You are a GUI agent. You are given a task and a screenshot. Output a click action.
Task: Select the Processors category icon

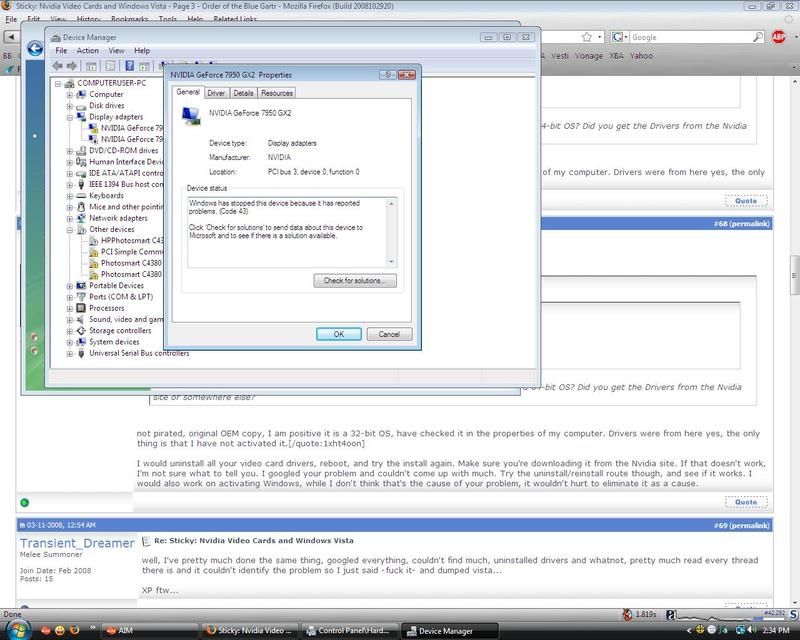pyautogui.click(x=81, y=308)
